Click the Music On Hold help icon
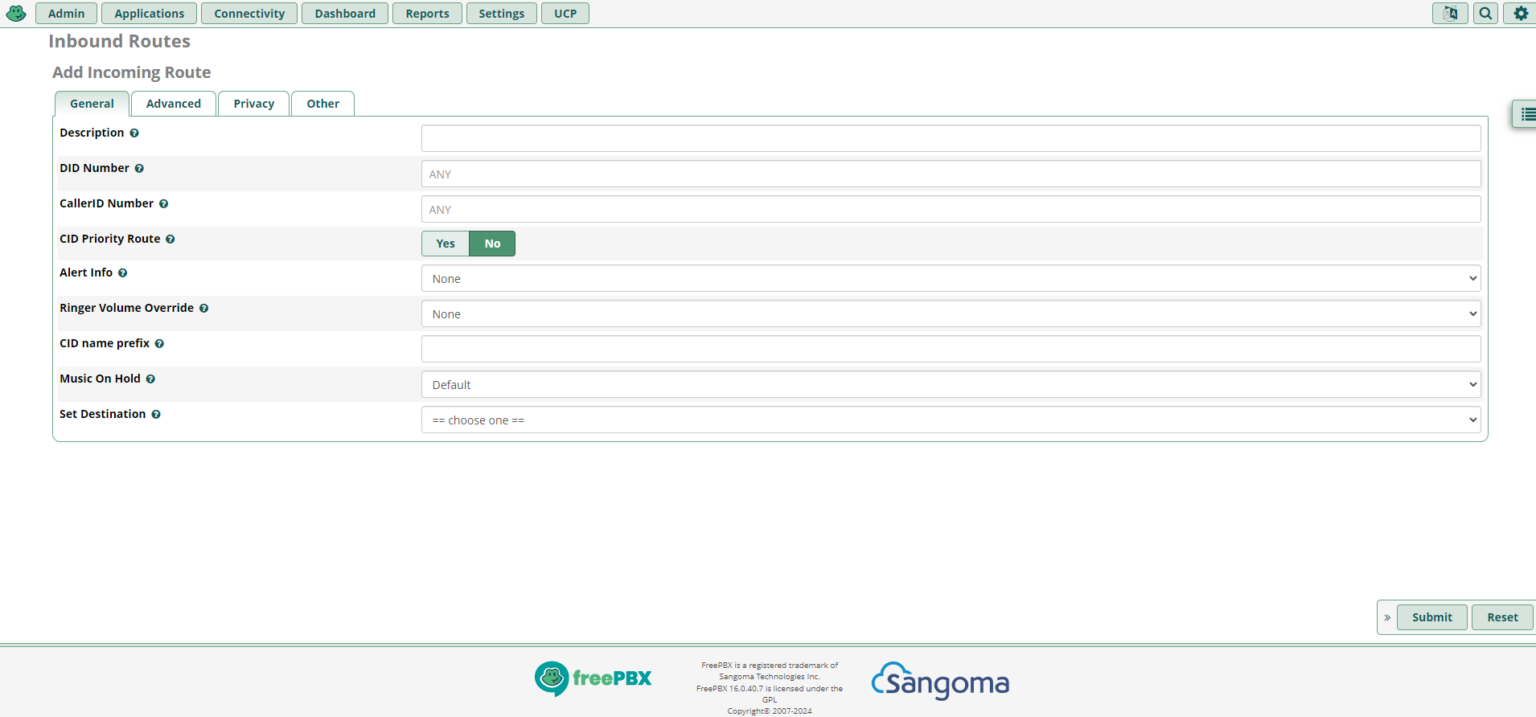Screen dimensions: 1536x717 pyautogui.click(x=150, y=379)
